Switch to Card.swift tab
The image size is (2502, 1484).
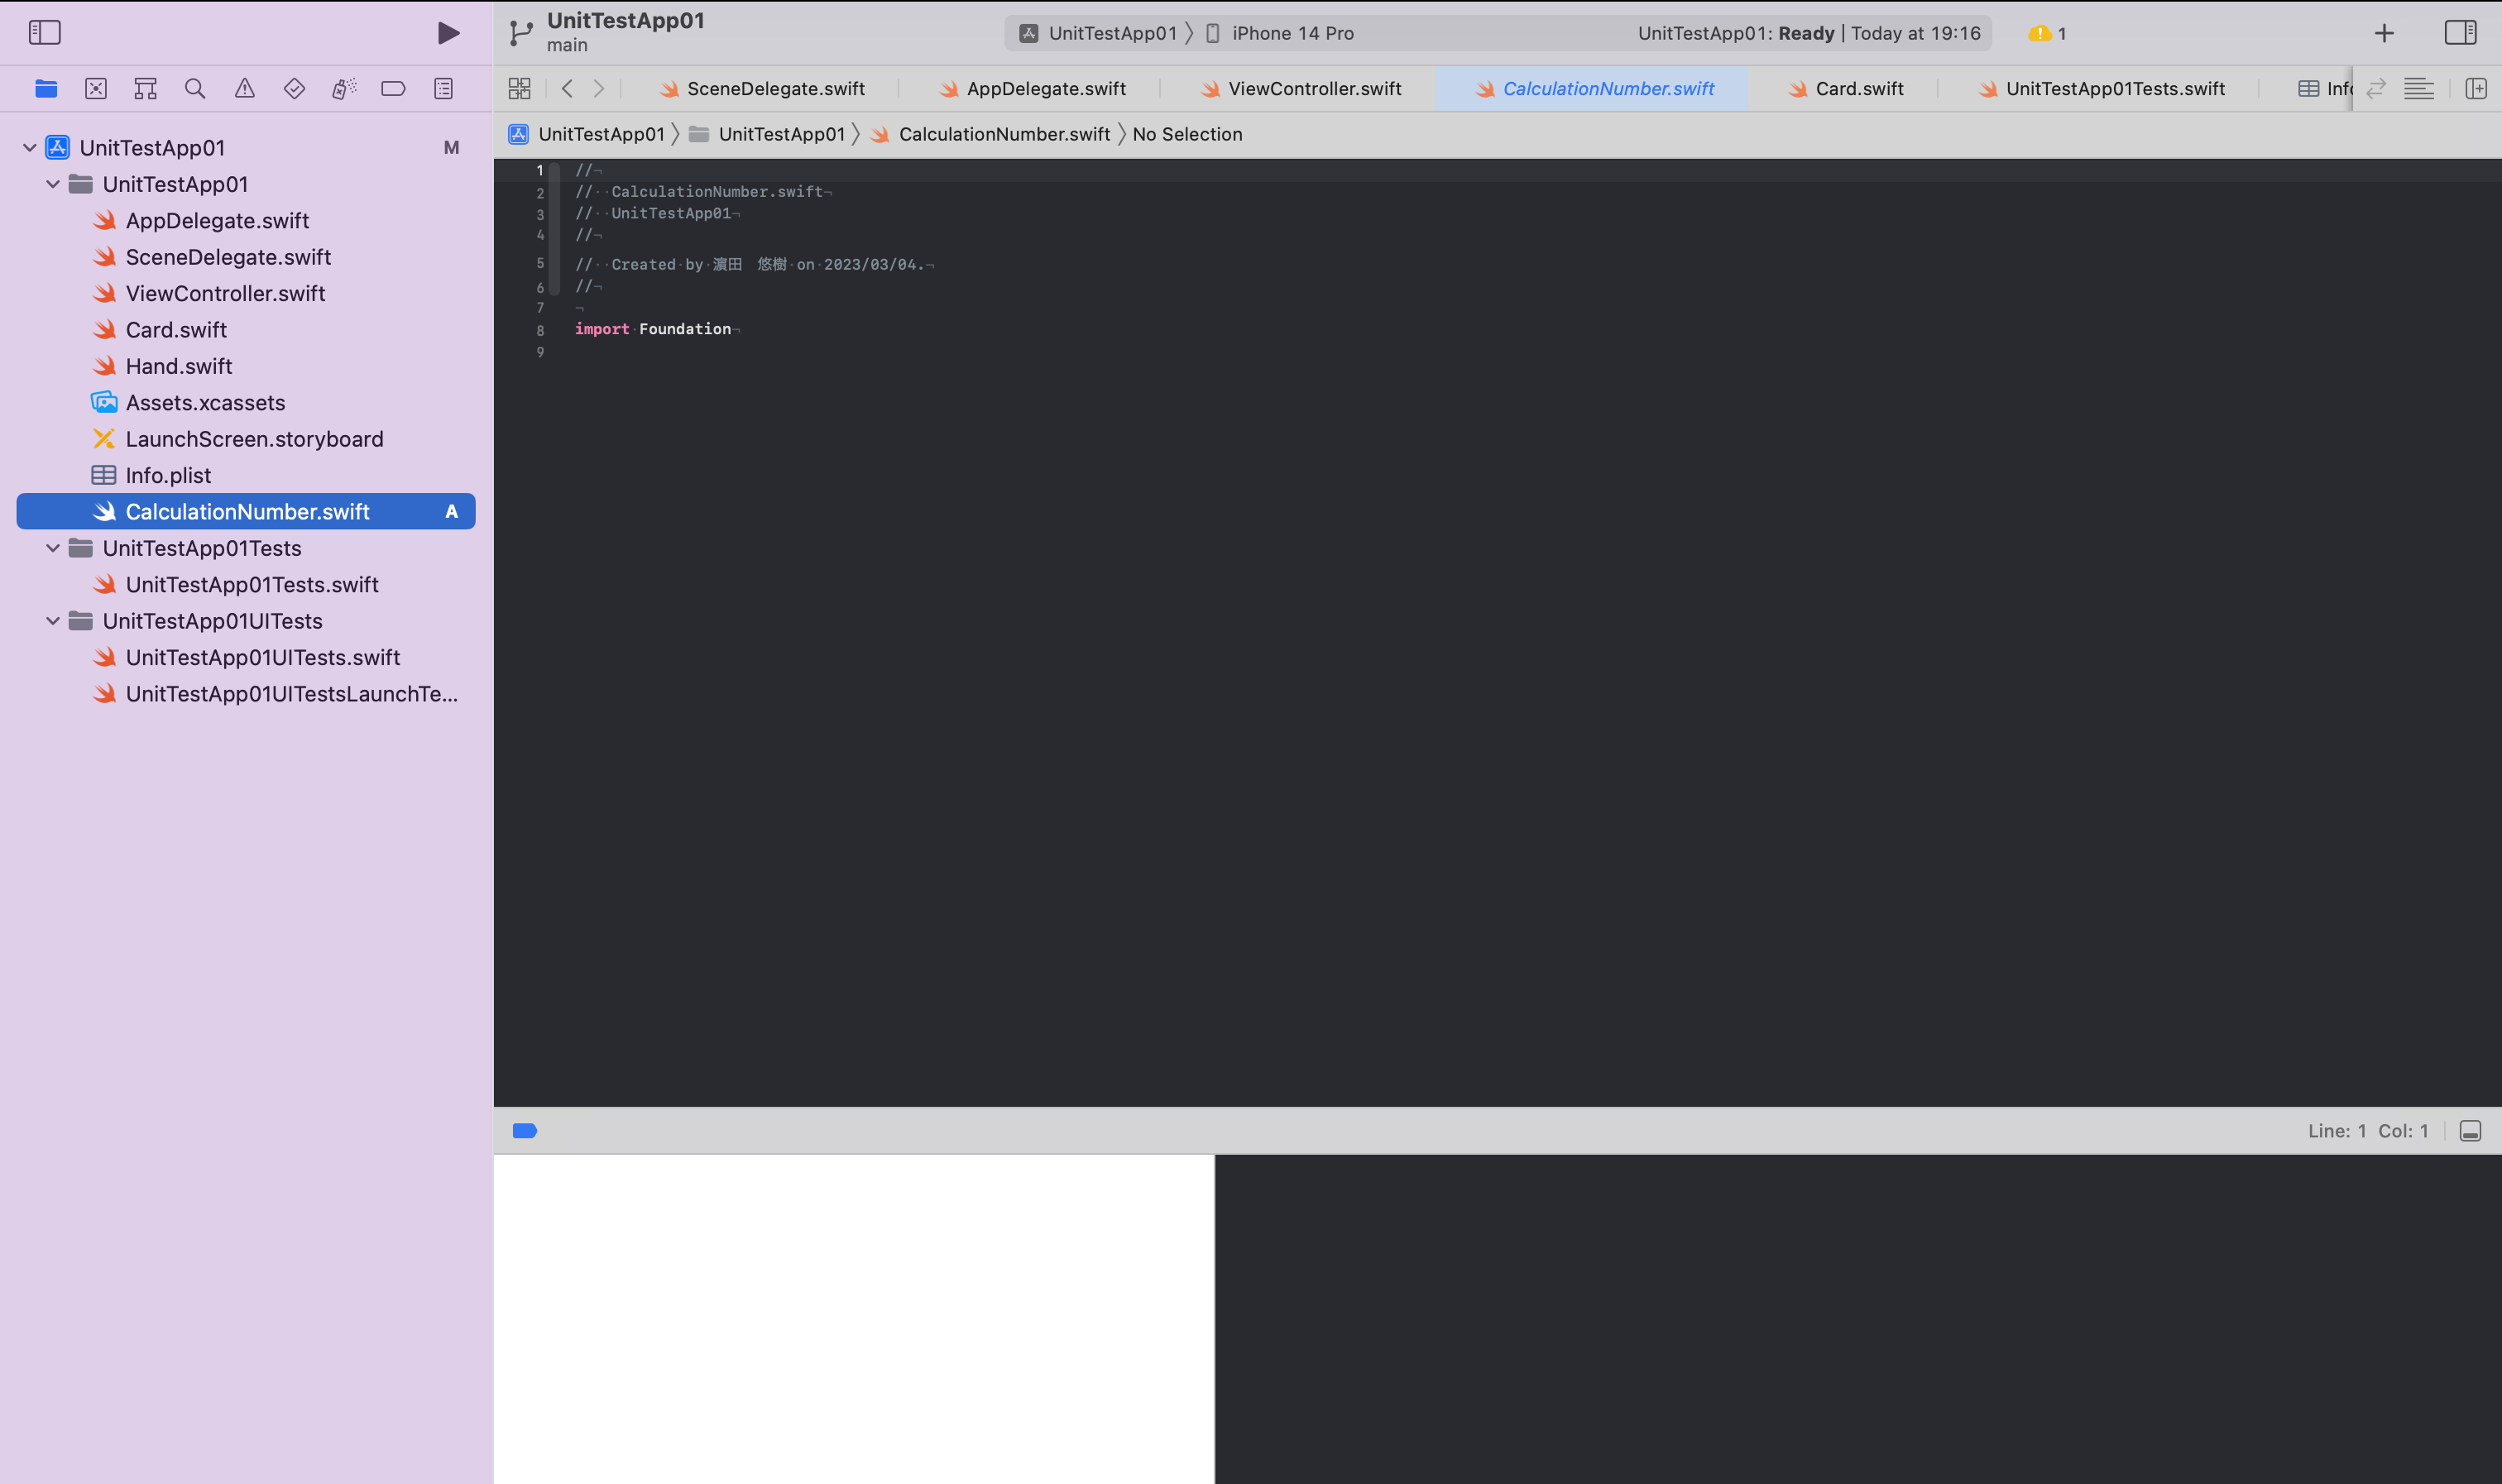click(1845, 89)
